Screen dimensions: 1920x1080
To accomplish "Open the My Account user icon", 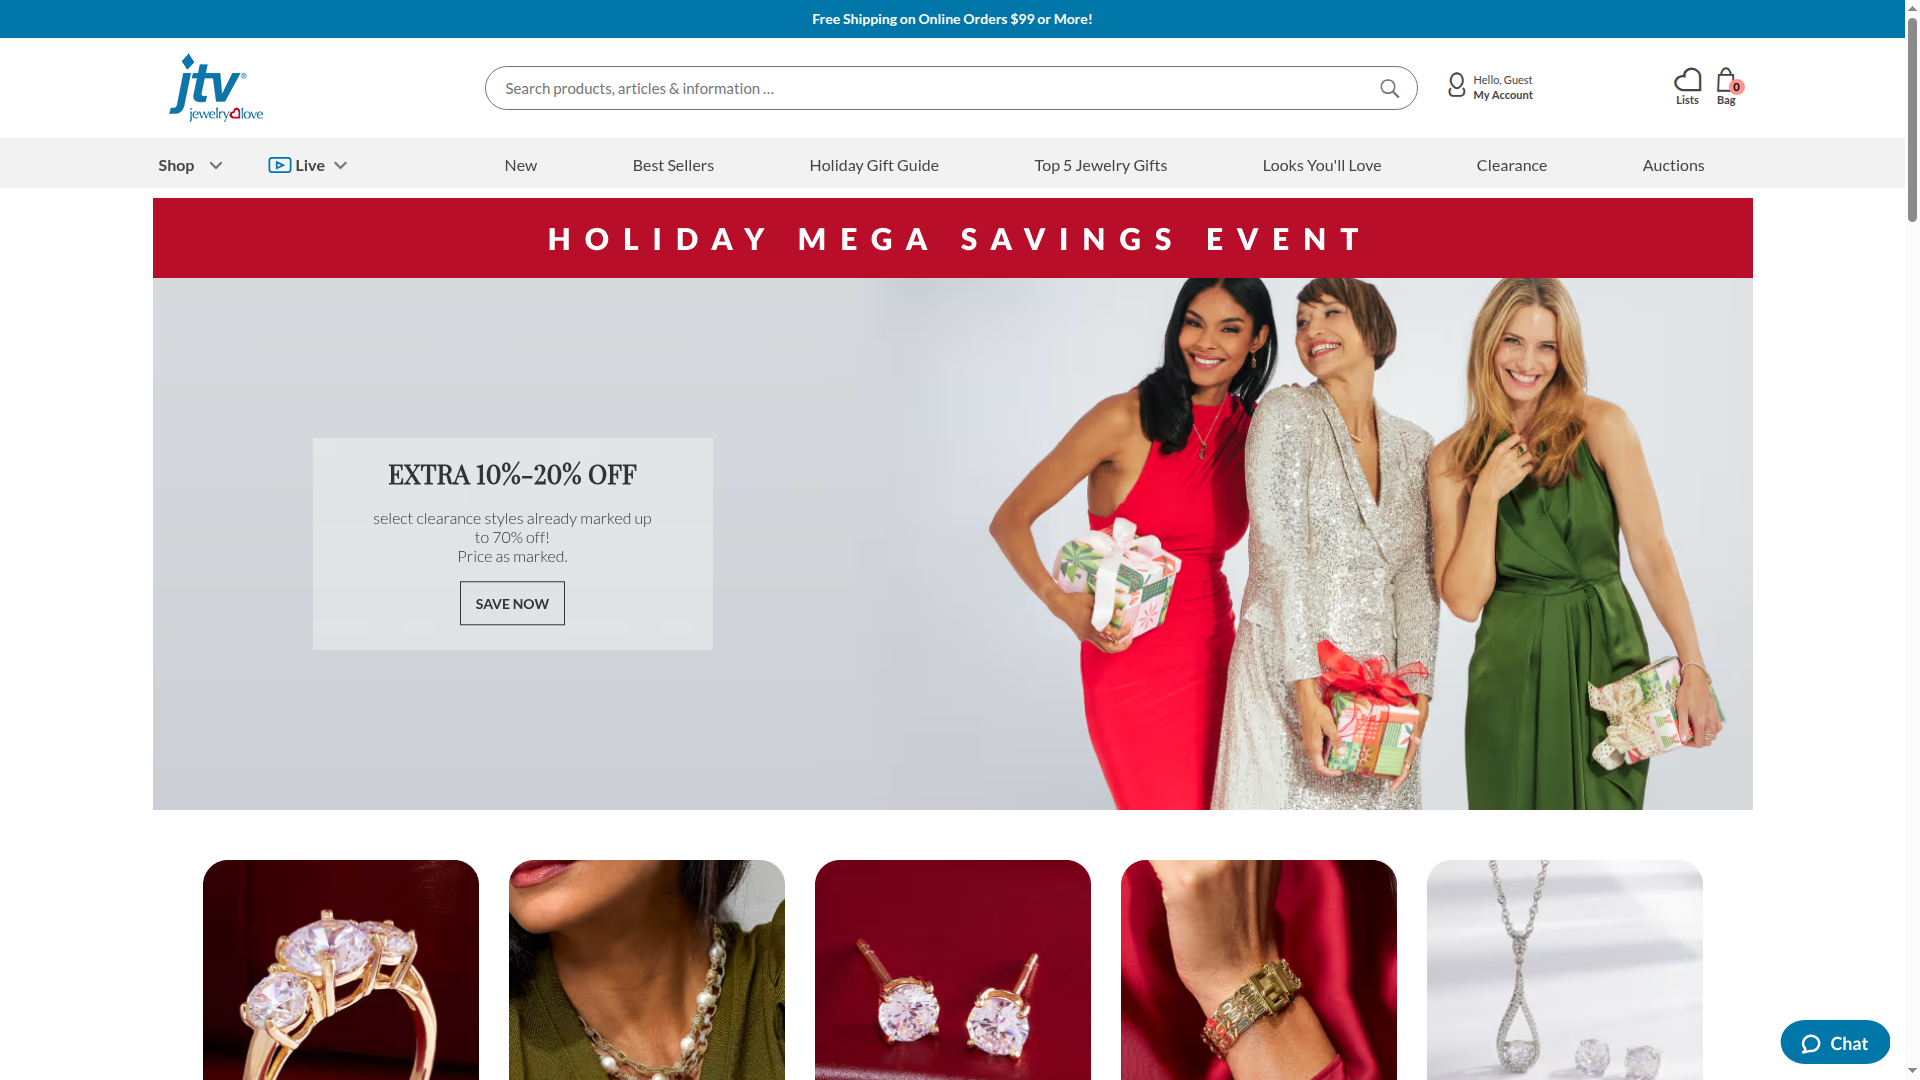I will pos(1456,86).
